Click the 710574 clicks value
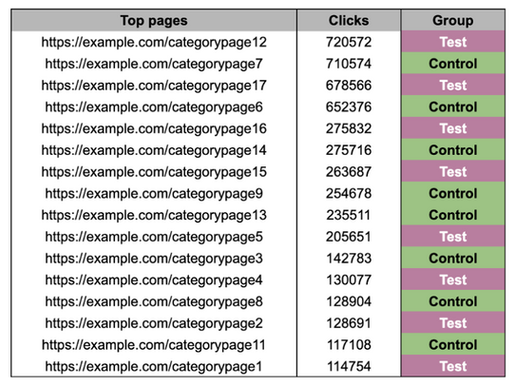The height and width of the screenshot is (386, 514). point(349,64)
